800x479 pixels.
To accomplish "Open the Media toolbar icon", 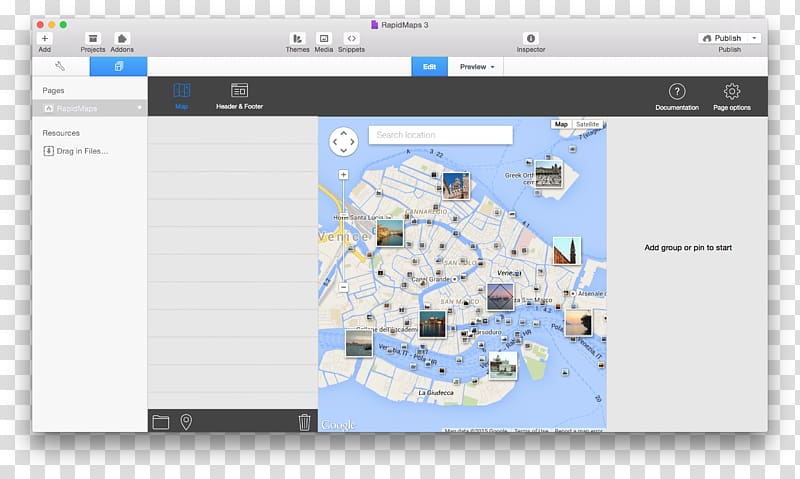I will point(323,38).
